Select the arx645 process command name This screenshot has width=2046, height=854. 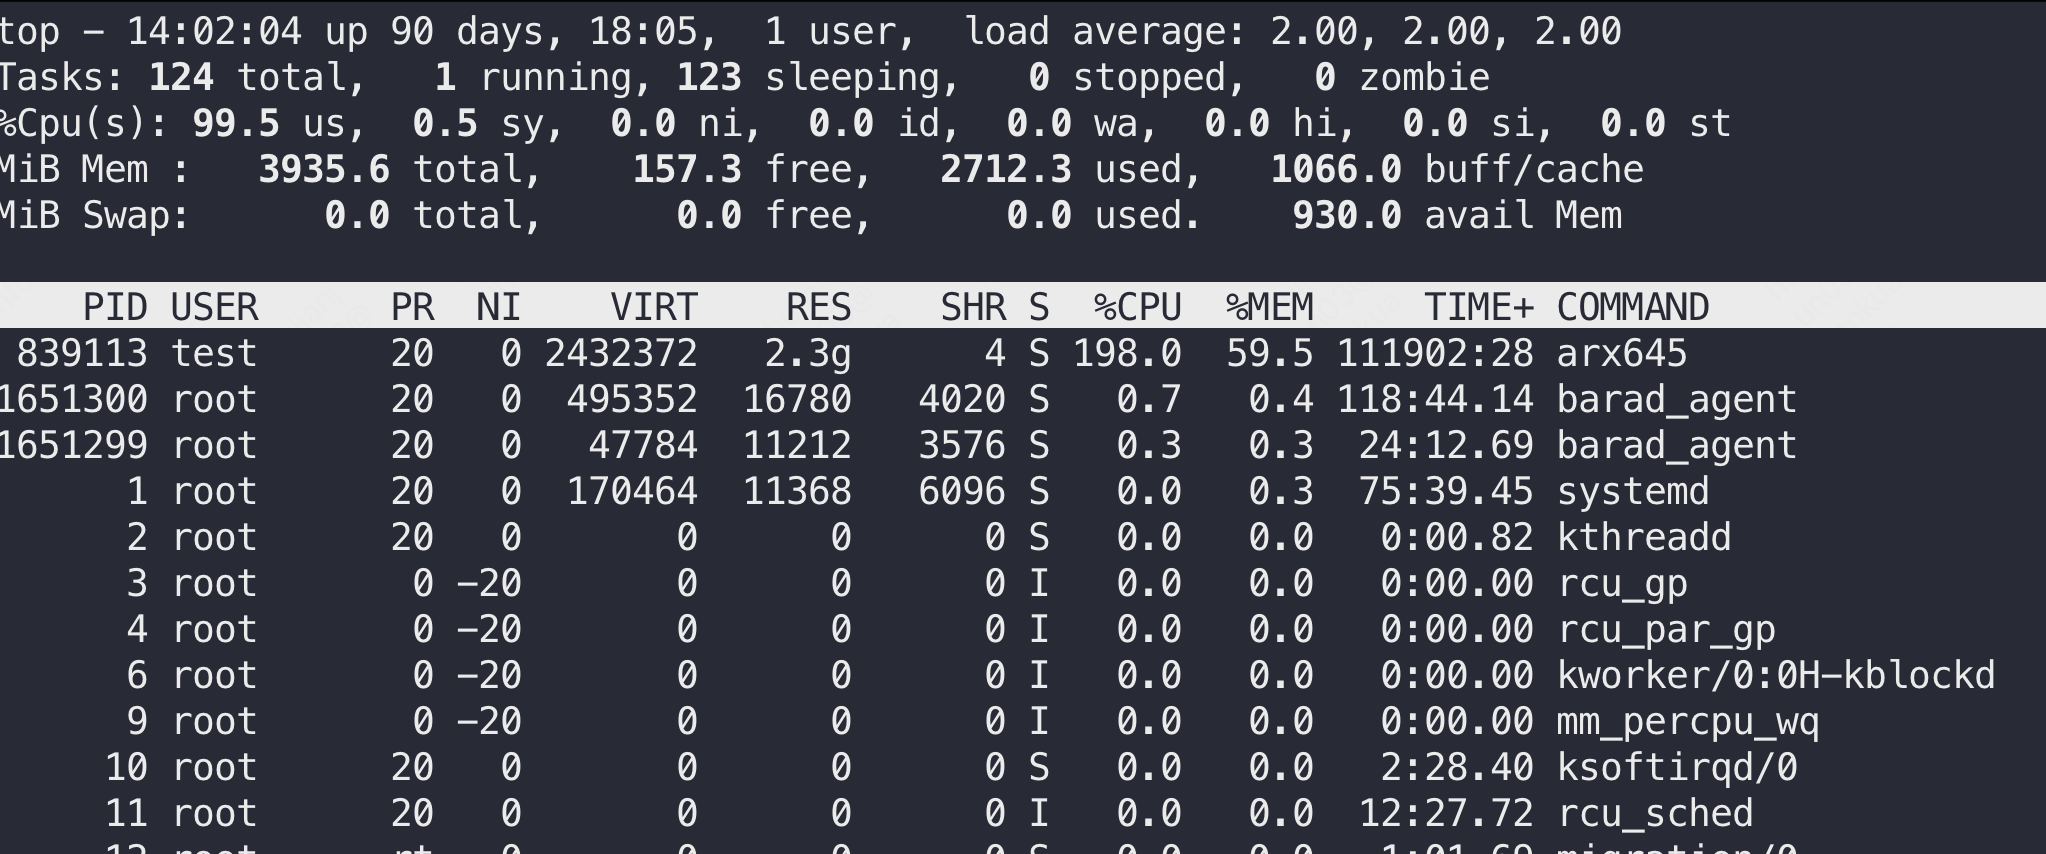pyautogui.click(x=1621, y=353)
